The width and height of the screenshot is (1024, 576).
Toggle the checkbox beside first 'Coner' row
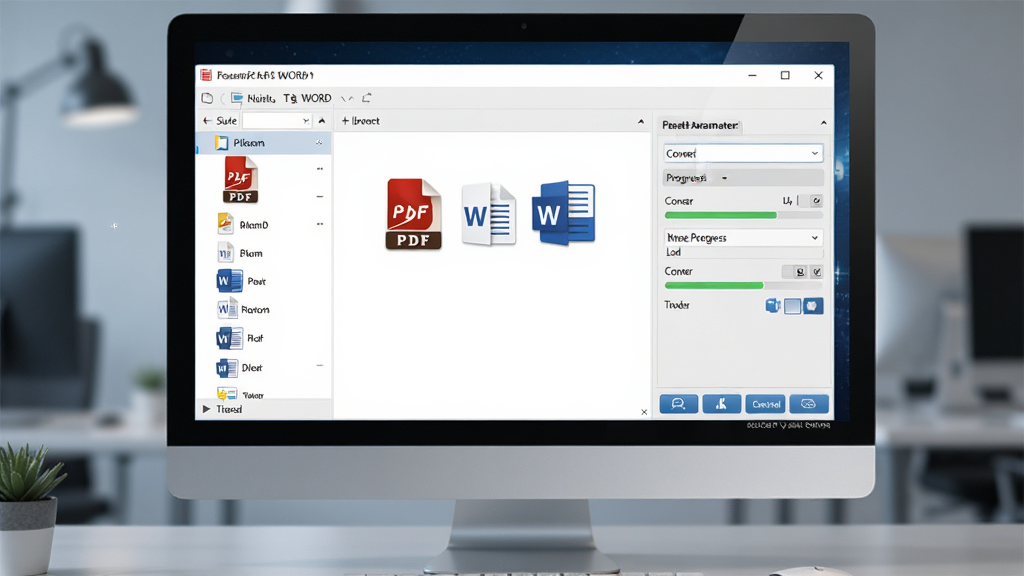pyautogui.click(x=816, y=201)
